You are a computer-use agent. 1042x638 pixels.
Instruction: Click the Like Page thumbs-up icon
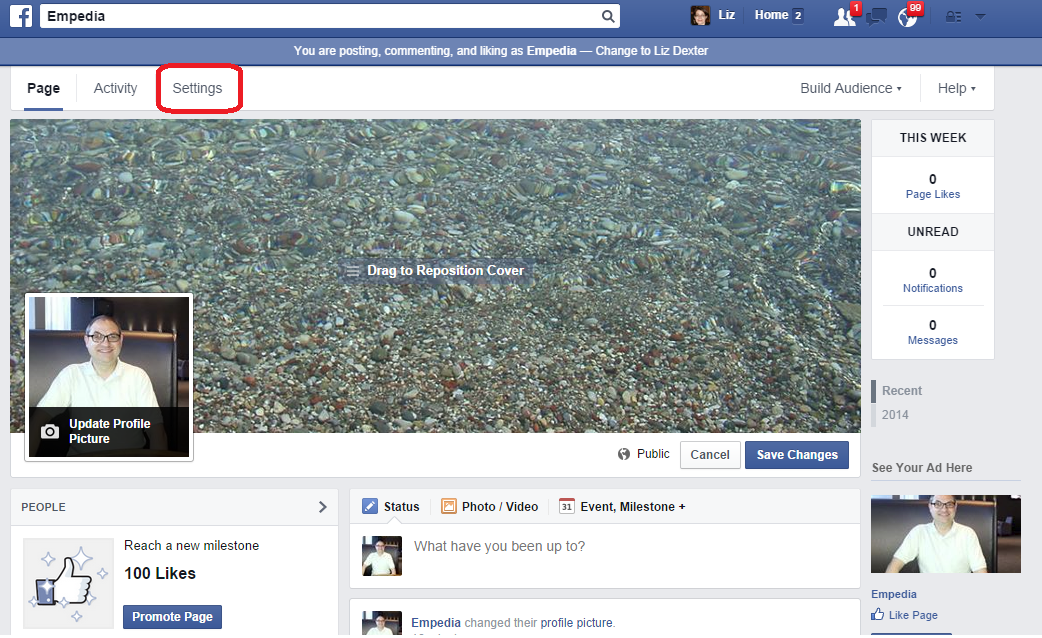(x=878, y=615)
